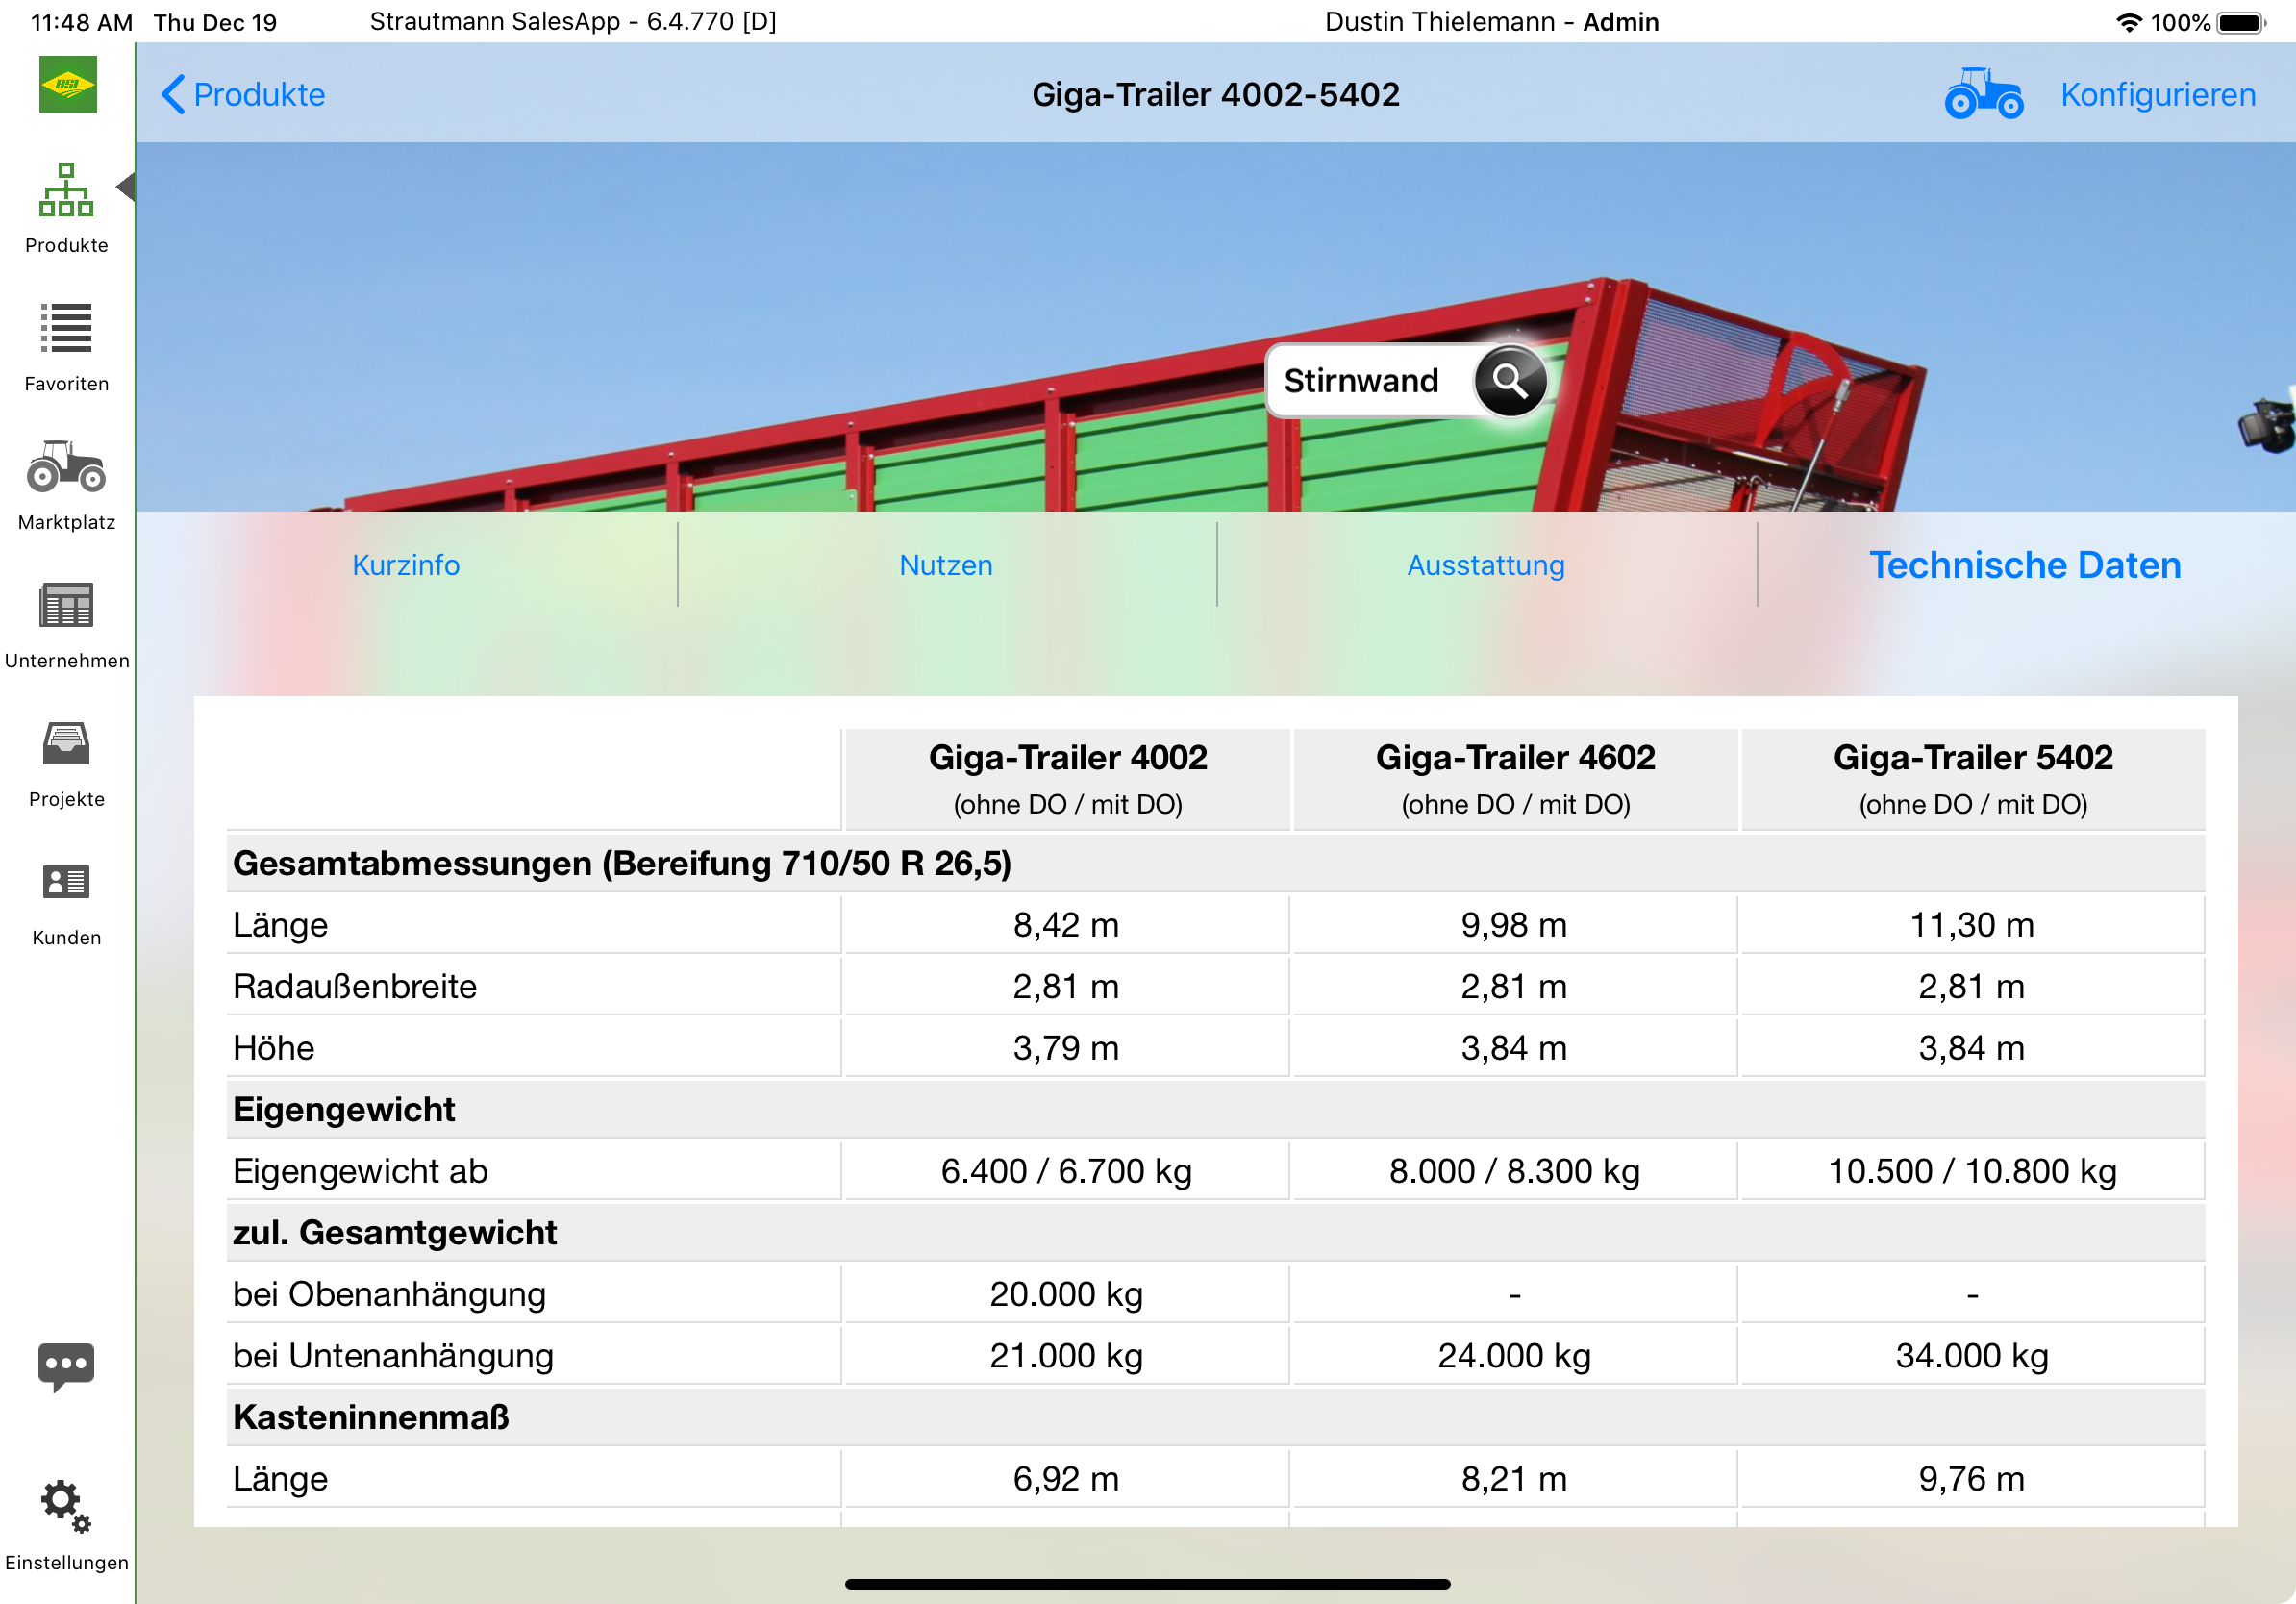Tap the 3,79 m height value

[1066, 1048]
